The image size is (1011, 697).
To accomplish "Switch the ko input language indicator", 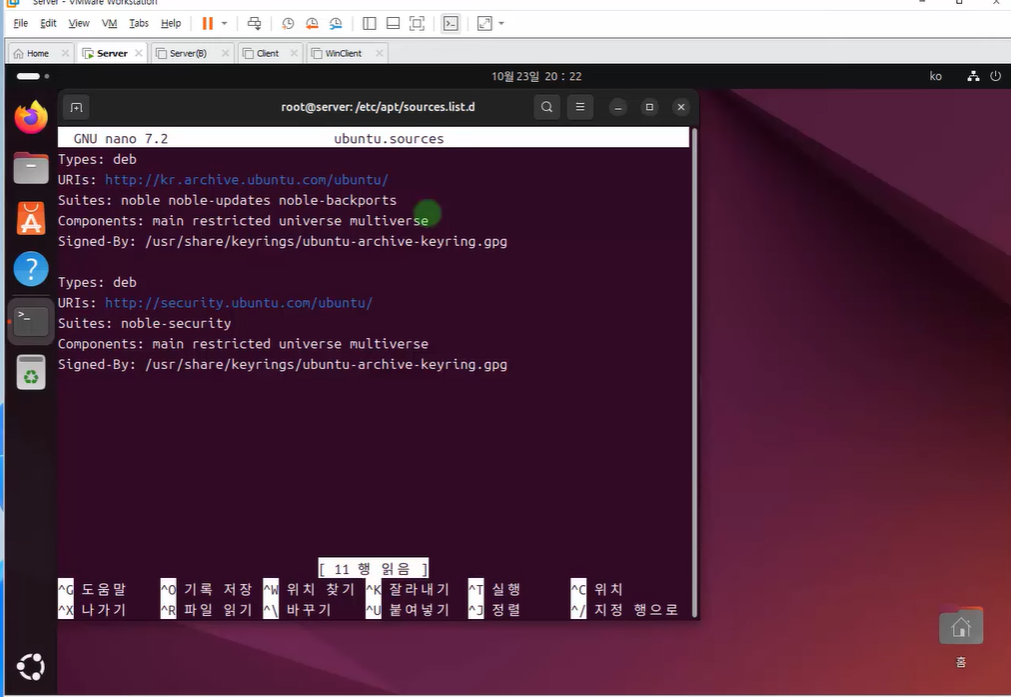I will point(936,76).
